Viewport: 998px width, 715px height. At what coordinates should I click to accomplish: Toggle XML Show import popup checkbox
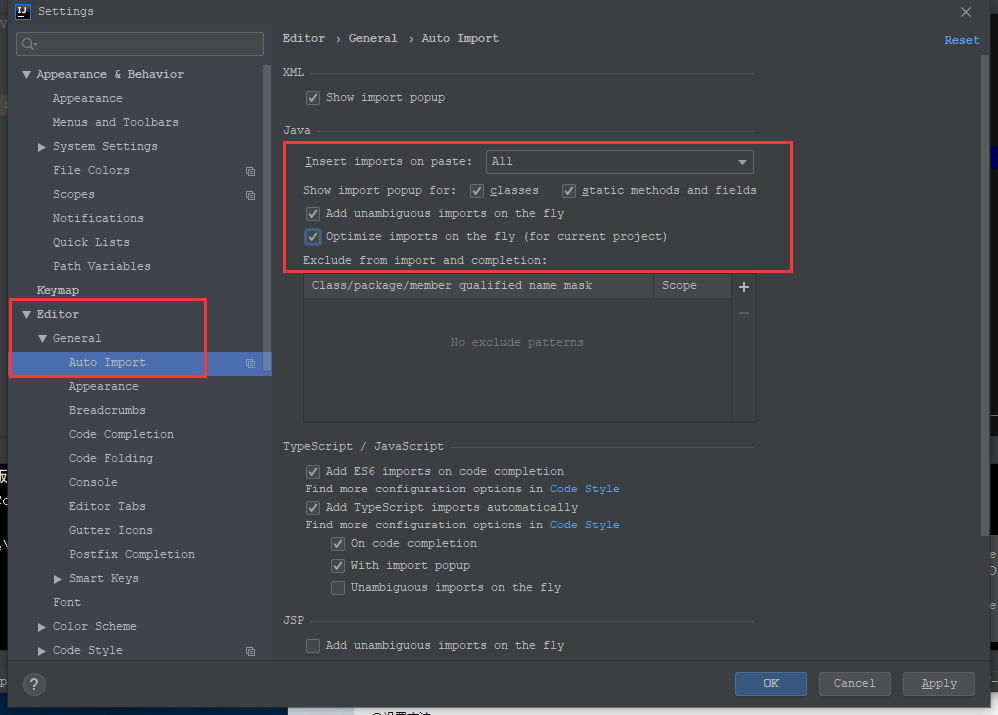pos(313,98)
